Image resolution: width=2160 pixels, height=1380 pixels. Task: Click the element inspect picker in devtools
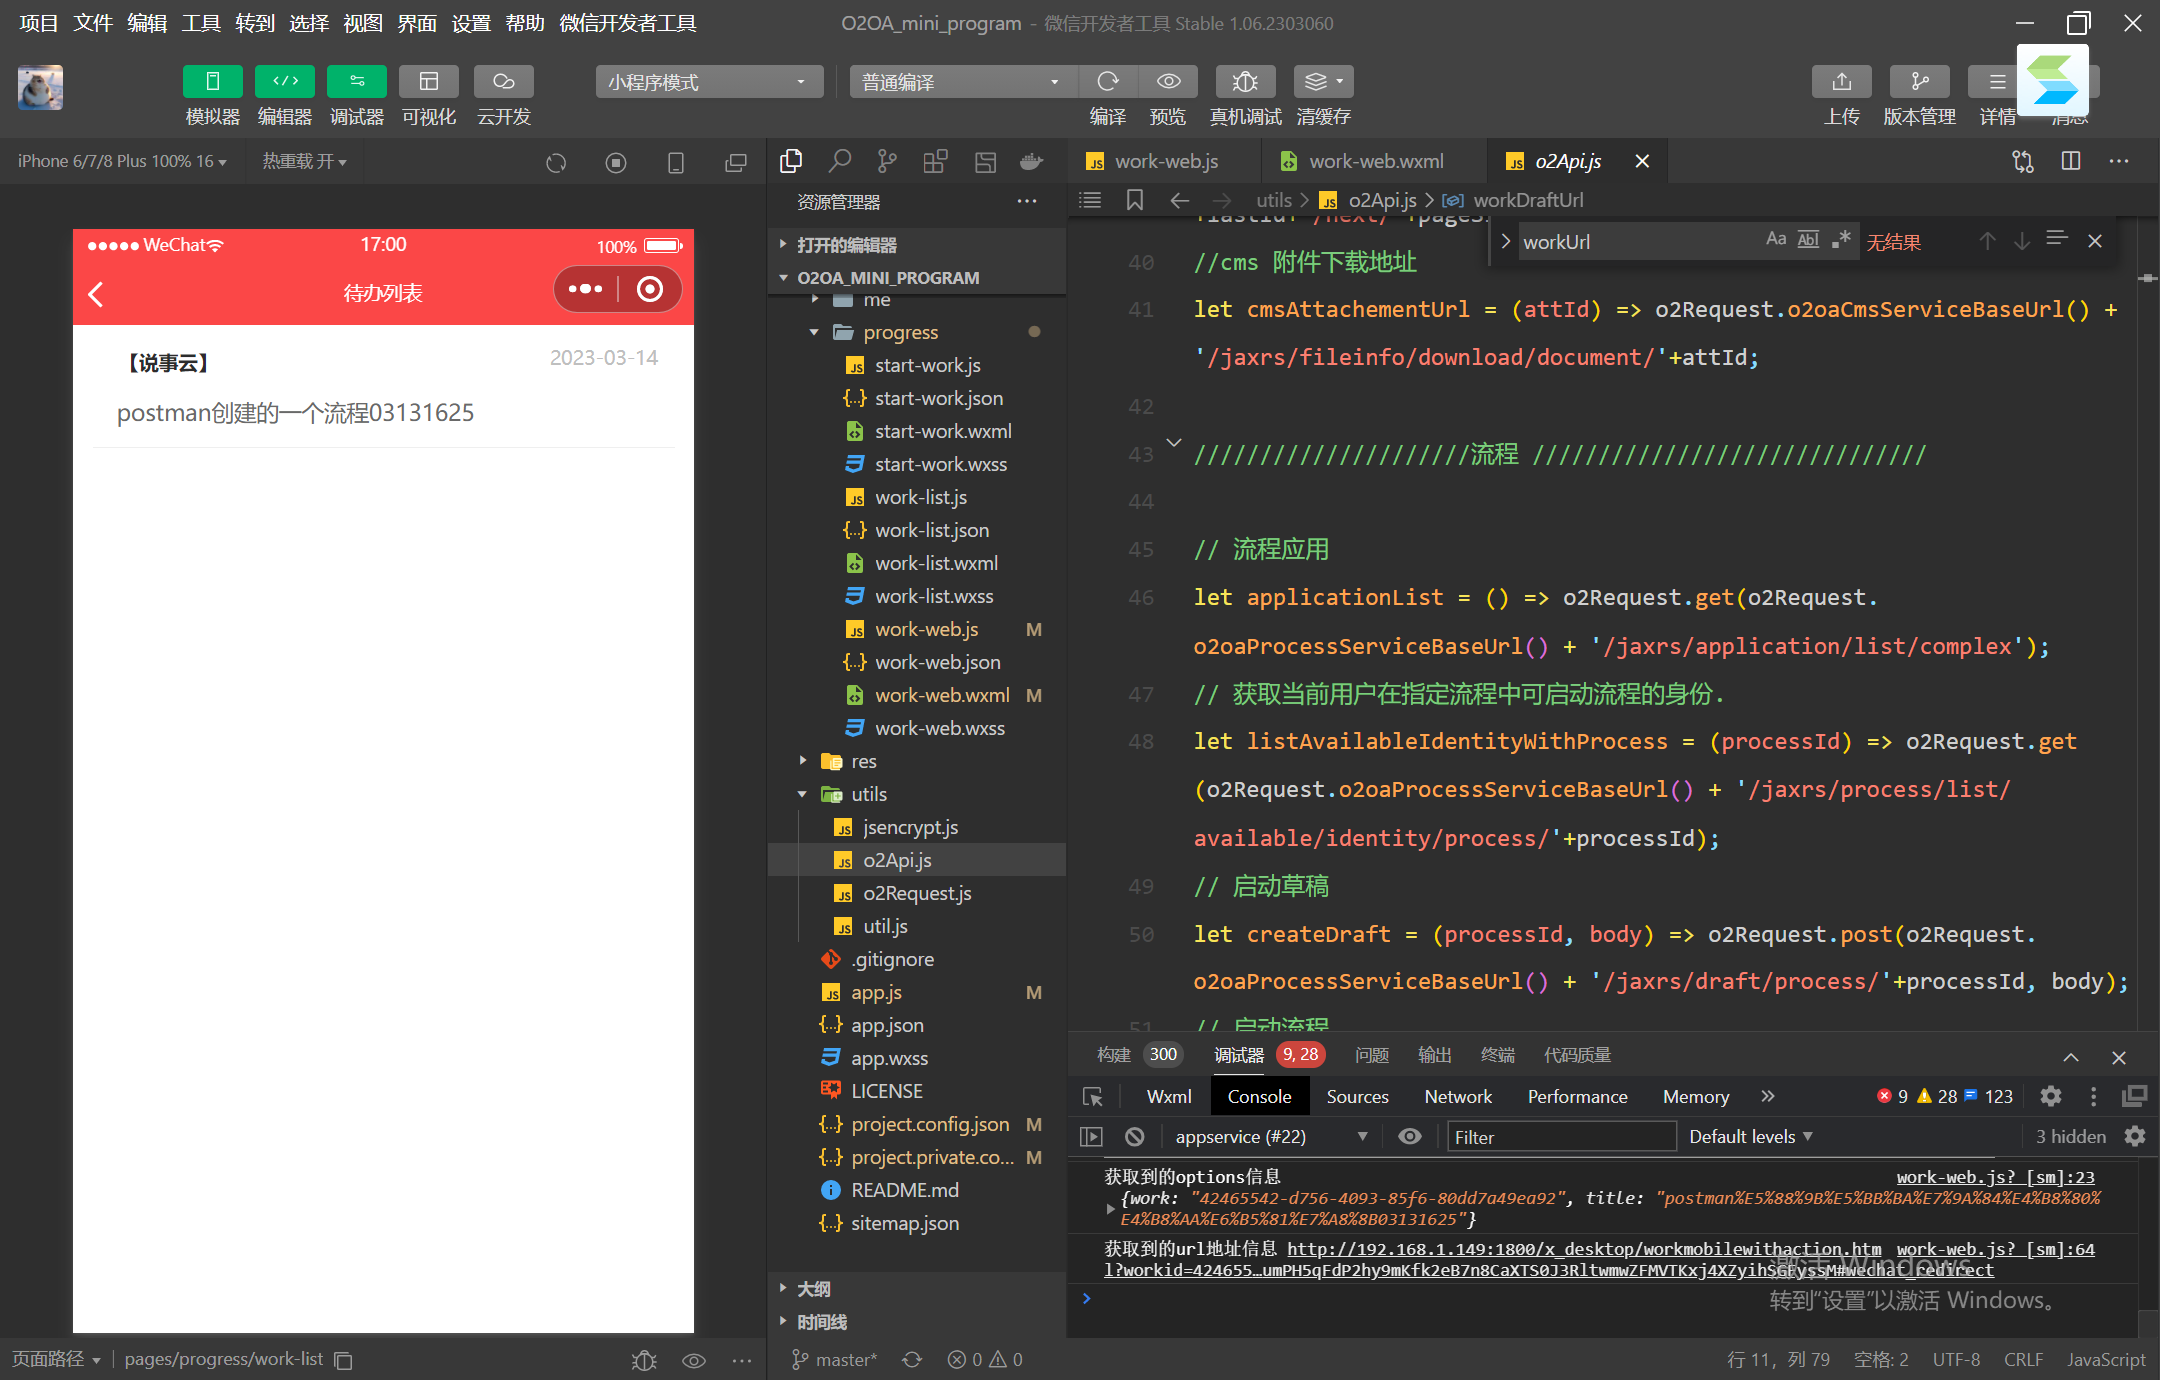1092,1097
